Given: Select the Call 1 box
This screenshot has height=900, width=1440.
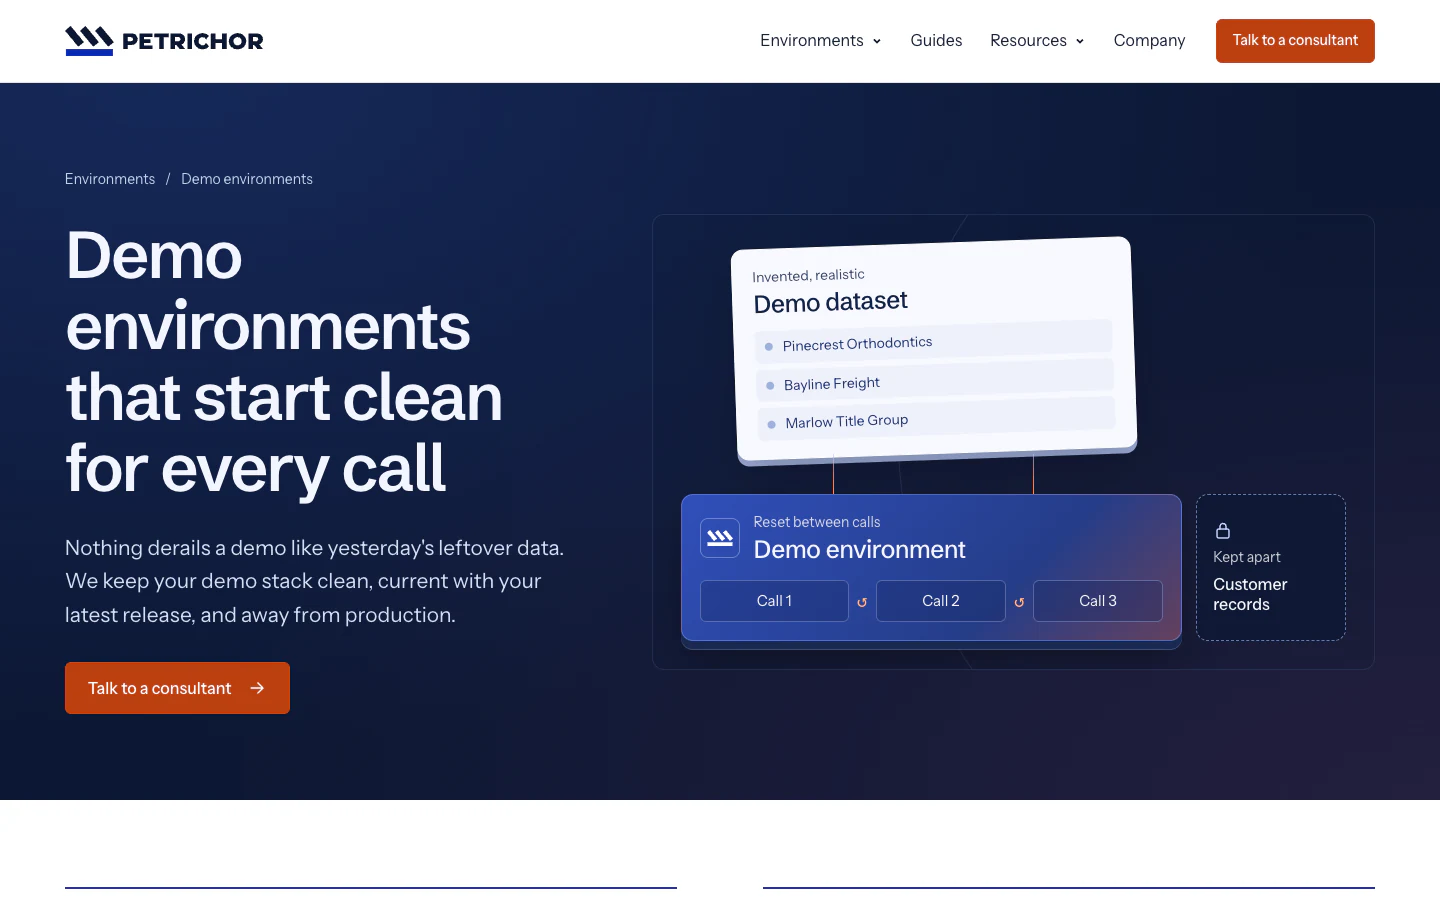Looking at the screenshot, I should (x=774, y=601).
